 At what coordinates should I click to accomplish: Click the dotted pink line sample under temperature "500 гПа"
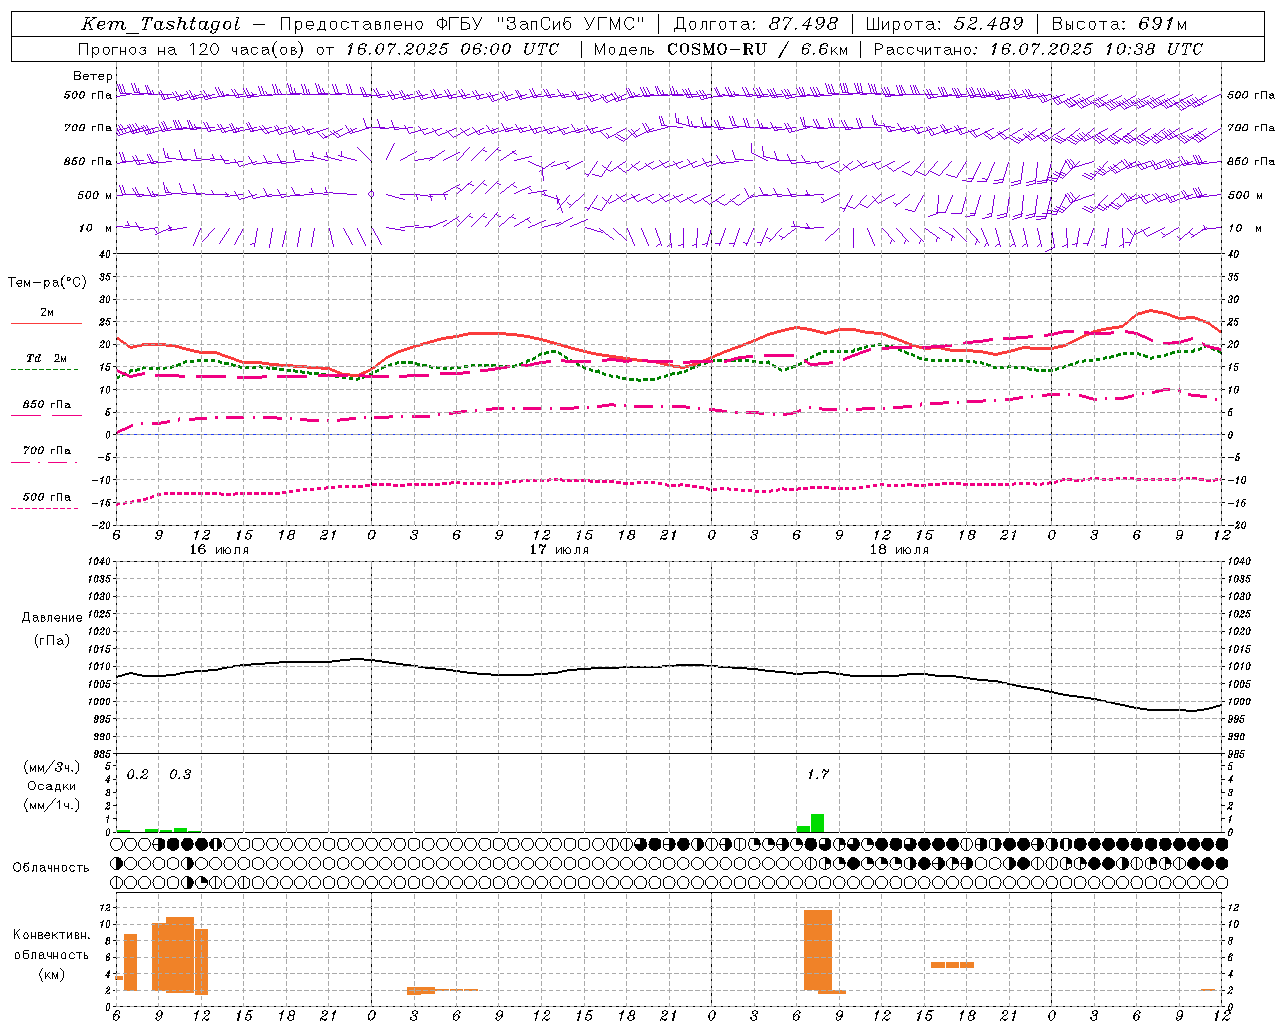pos(44,509)
